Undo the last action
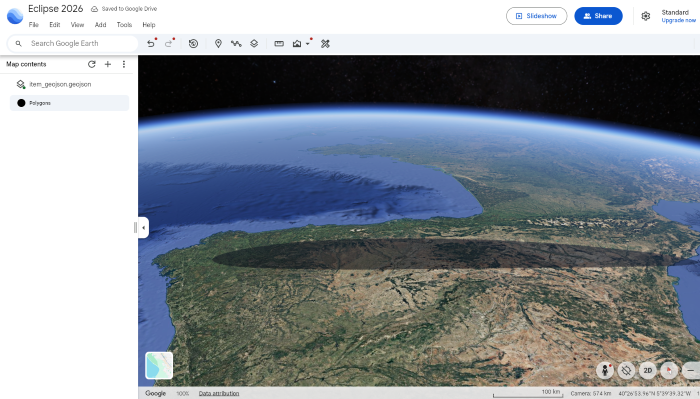 tap(151, 44)
